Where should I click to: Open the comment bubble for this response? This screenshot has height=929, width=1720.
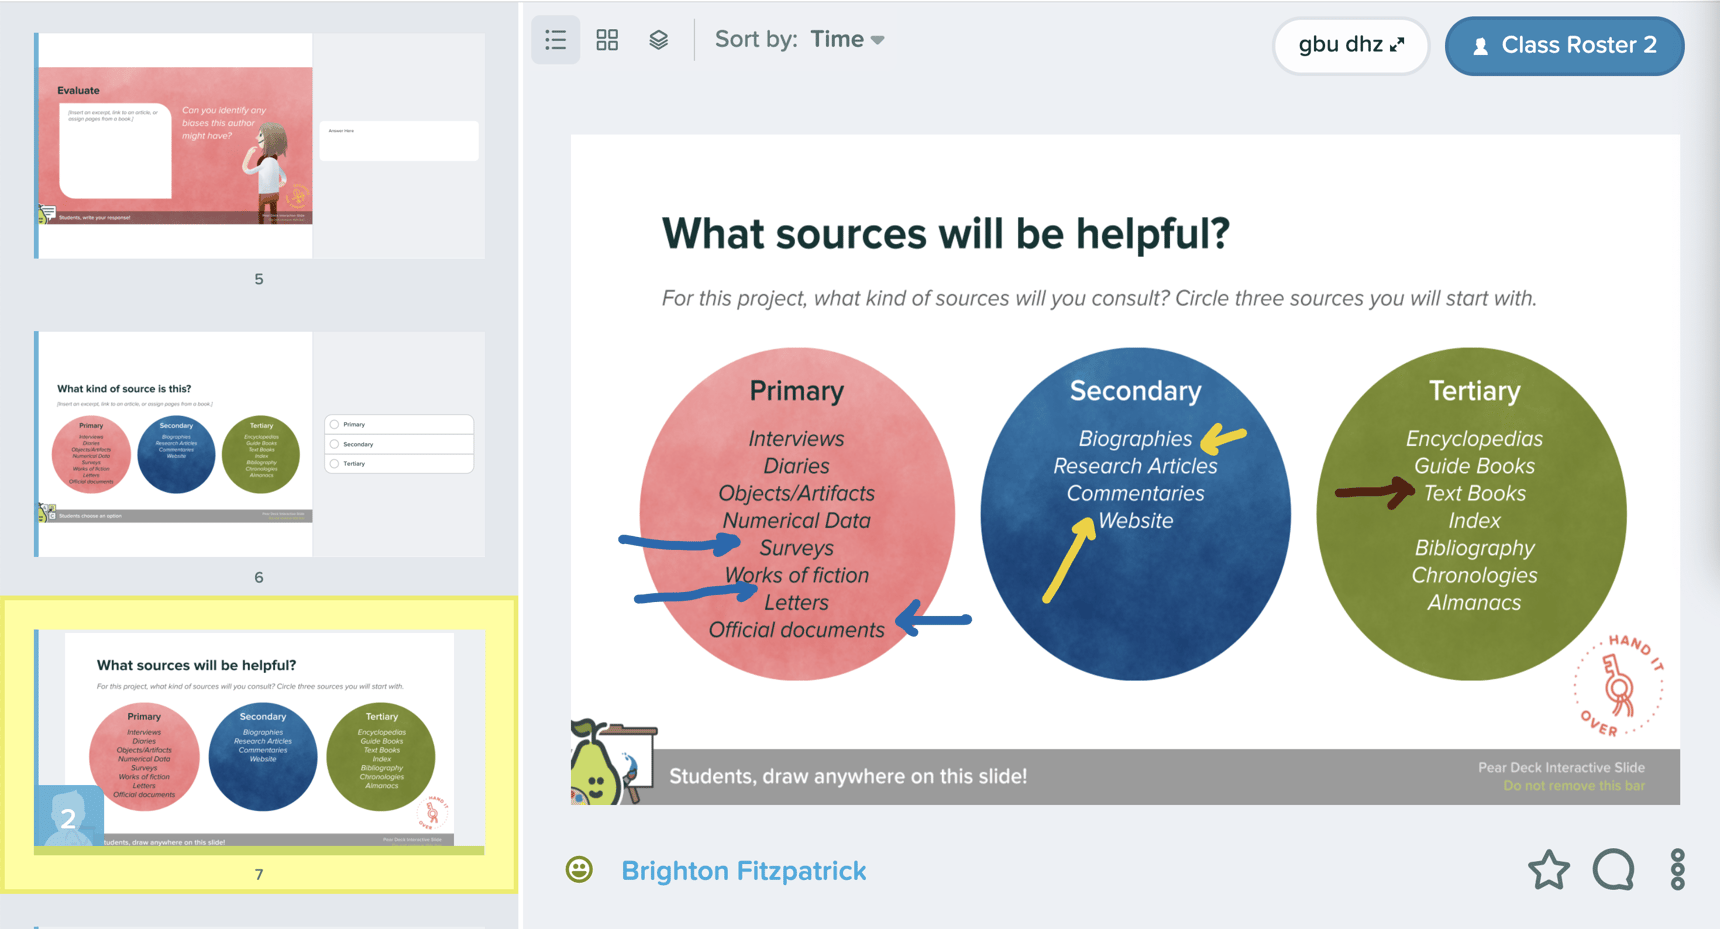[1613, 870]
